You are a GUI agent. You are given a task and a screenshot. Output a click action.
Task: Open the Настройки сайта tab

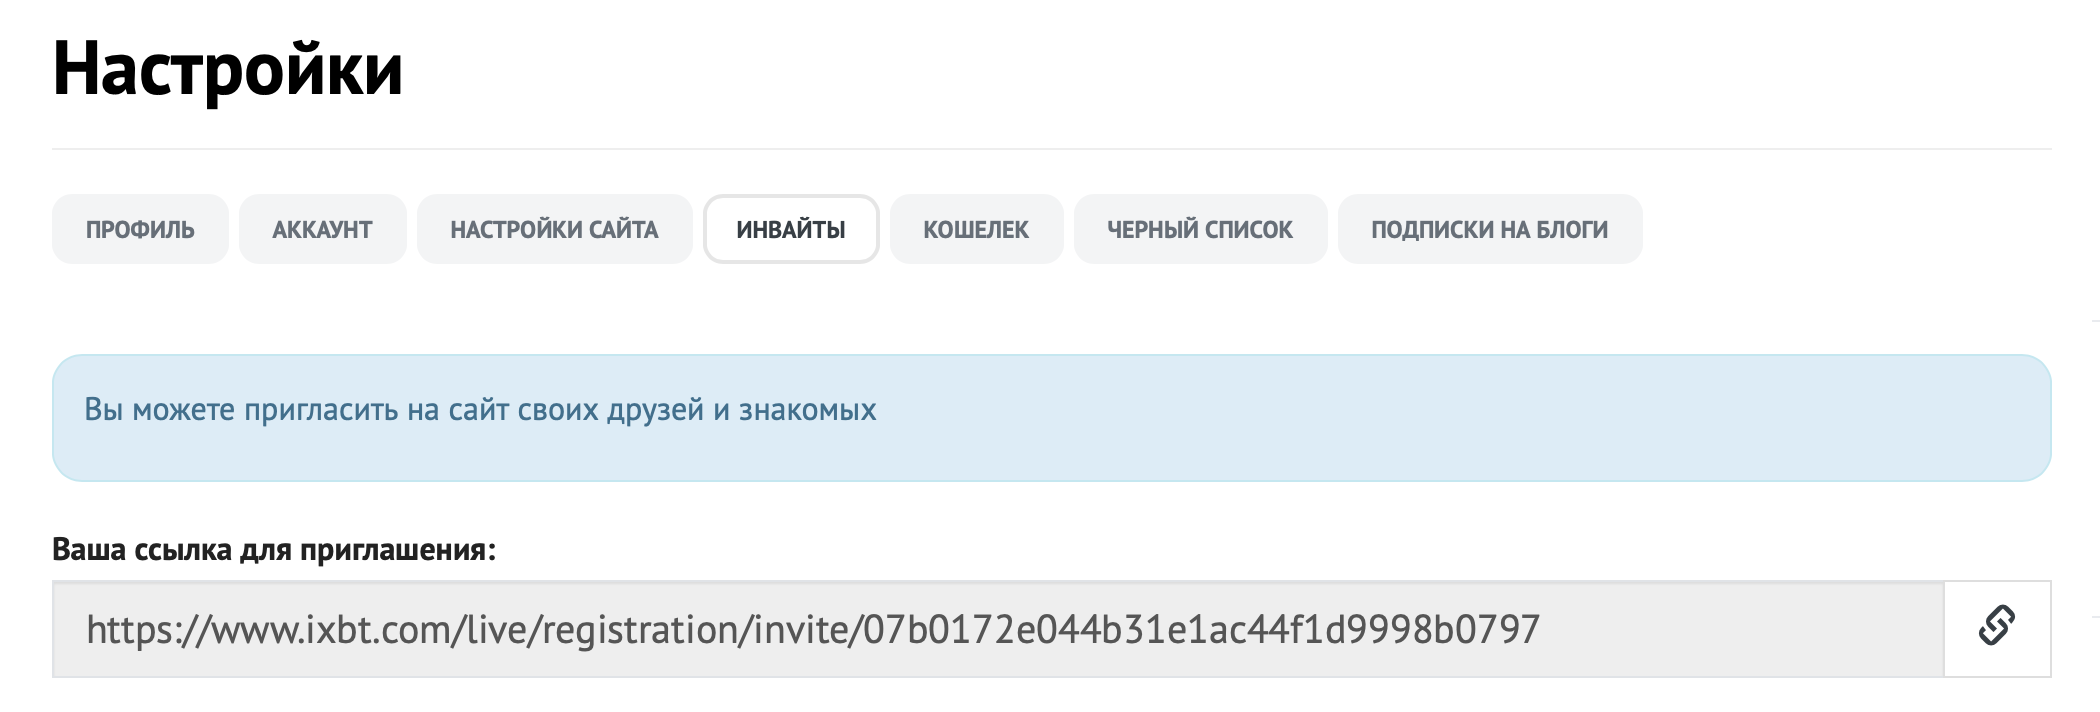(554, 230)
